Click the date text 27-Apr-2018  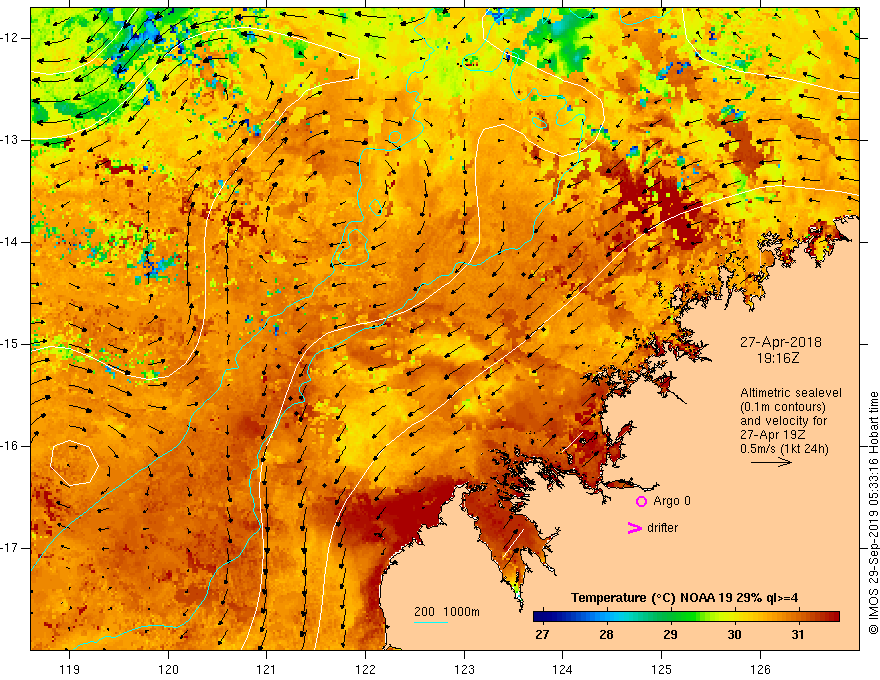click(781, 342)
